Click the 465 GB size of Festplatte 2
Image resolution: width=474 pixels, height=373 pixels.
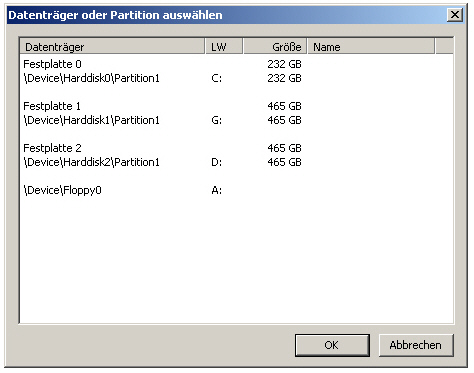[284, 148]
